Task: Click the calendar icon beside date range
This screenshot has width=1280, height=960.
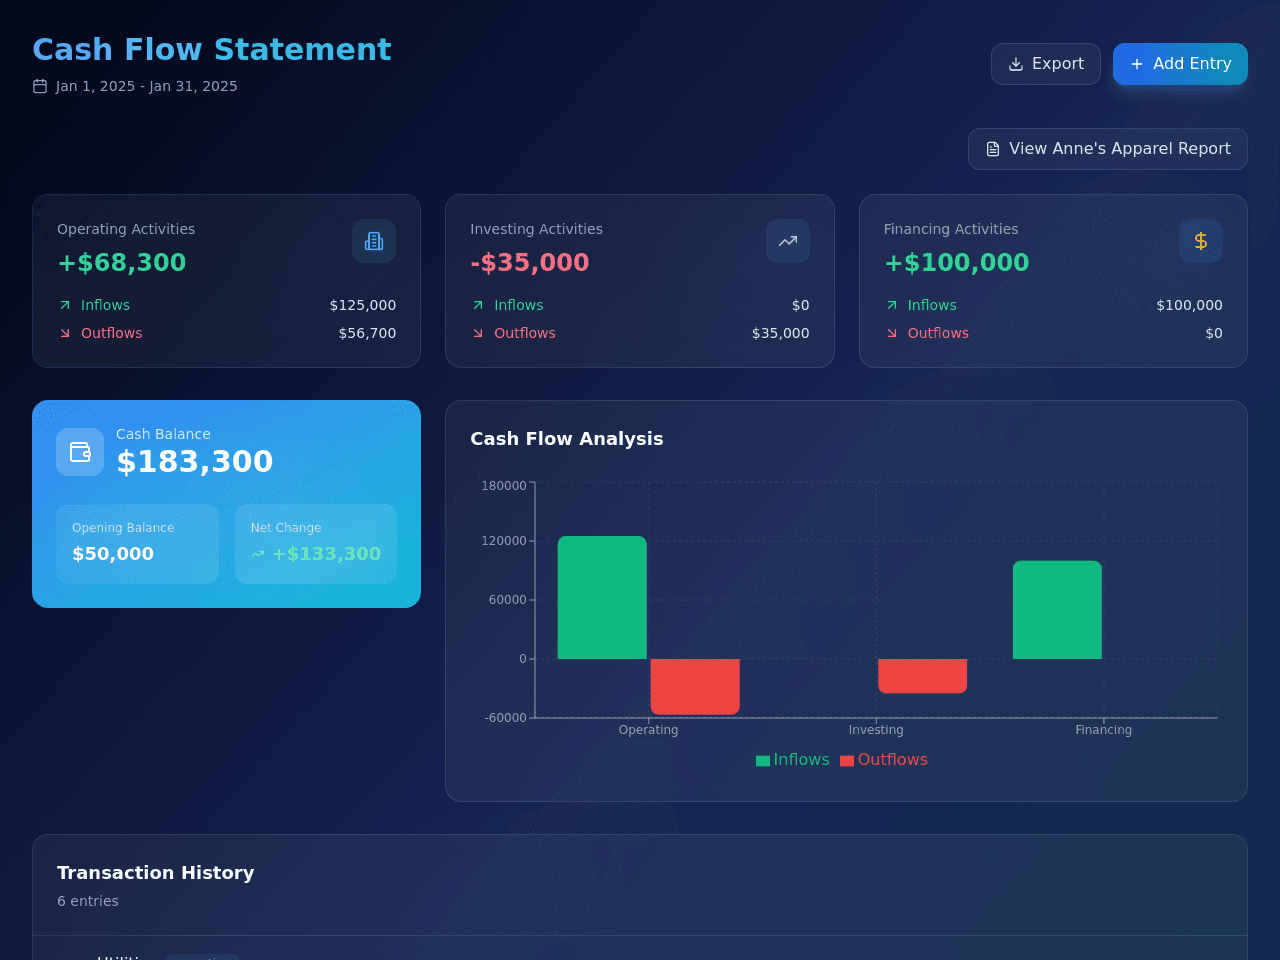Action: (x=40, y=86)
